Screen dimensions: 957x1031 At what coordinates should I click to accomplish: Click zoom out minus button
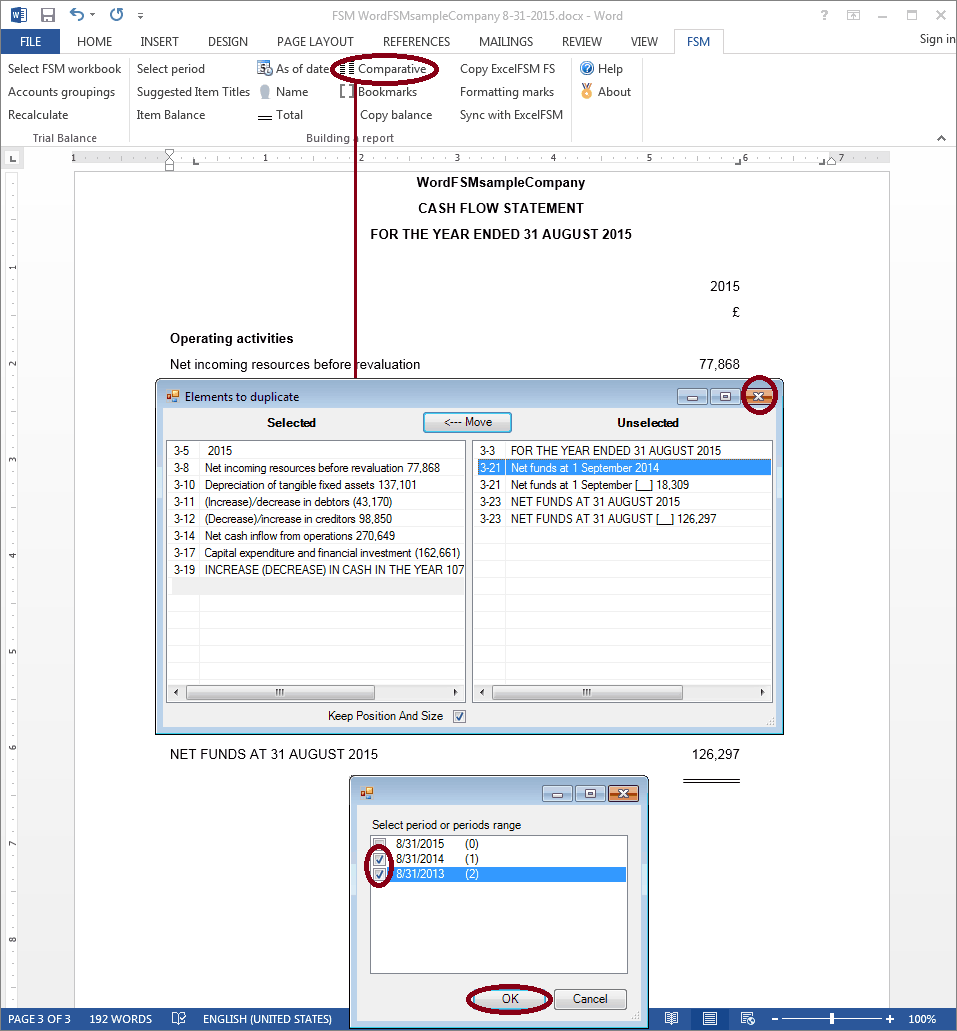(775, 1019)
